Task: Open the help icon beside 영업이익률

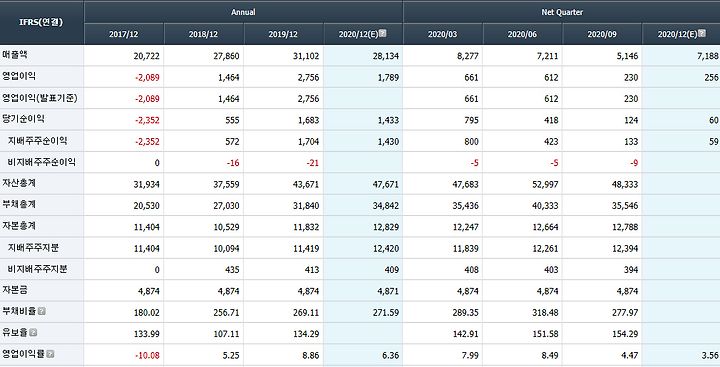Action: 51,354
